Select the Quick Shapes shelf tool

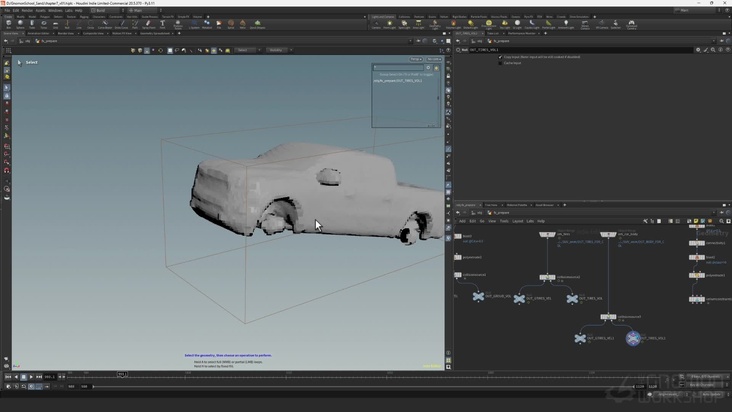click(257, 24)
